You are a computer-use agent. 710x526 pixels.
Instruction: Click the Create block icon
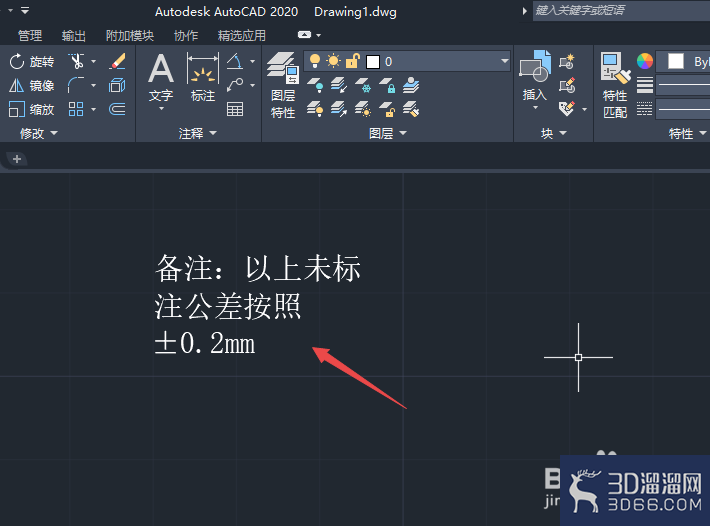pyautogui.click(x=567, y=61)
